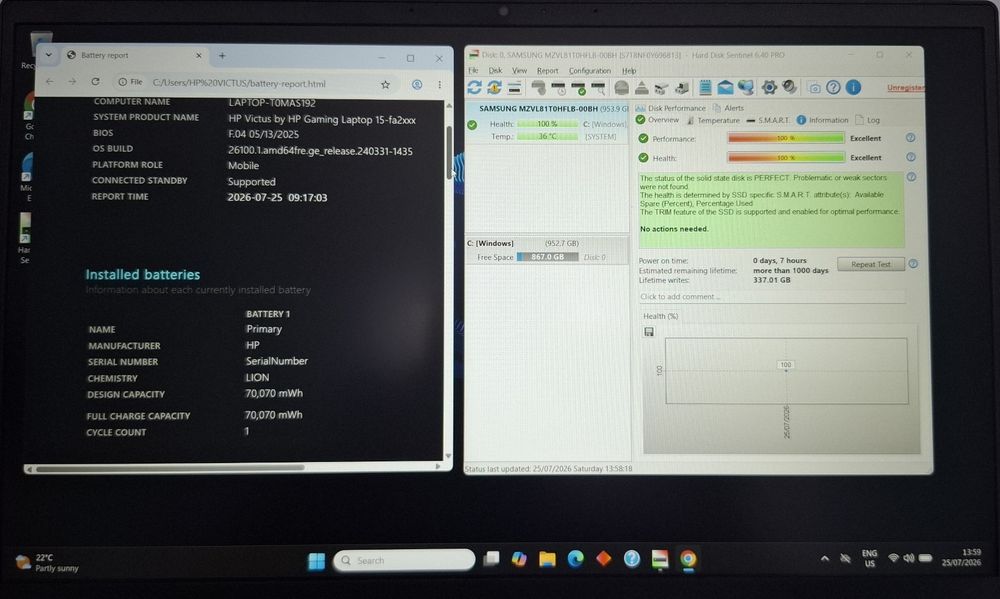Open configuration via the gear icon in Sentinel toolbar
This screenshot has width=1000, height=599.
[769, 87]
